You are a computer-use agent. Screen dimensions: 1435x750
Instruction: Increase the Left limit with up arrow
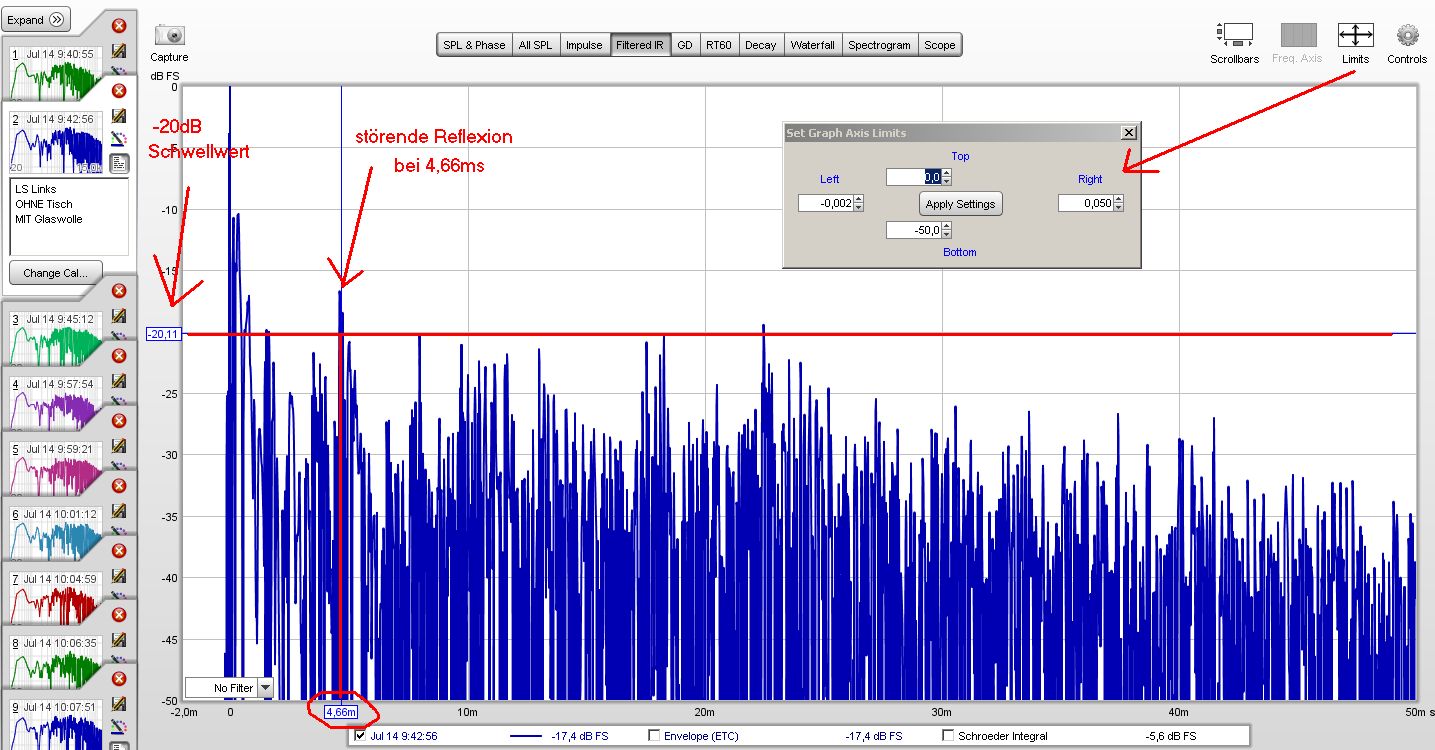point(858,200)
